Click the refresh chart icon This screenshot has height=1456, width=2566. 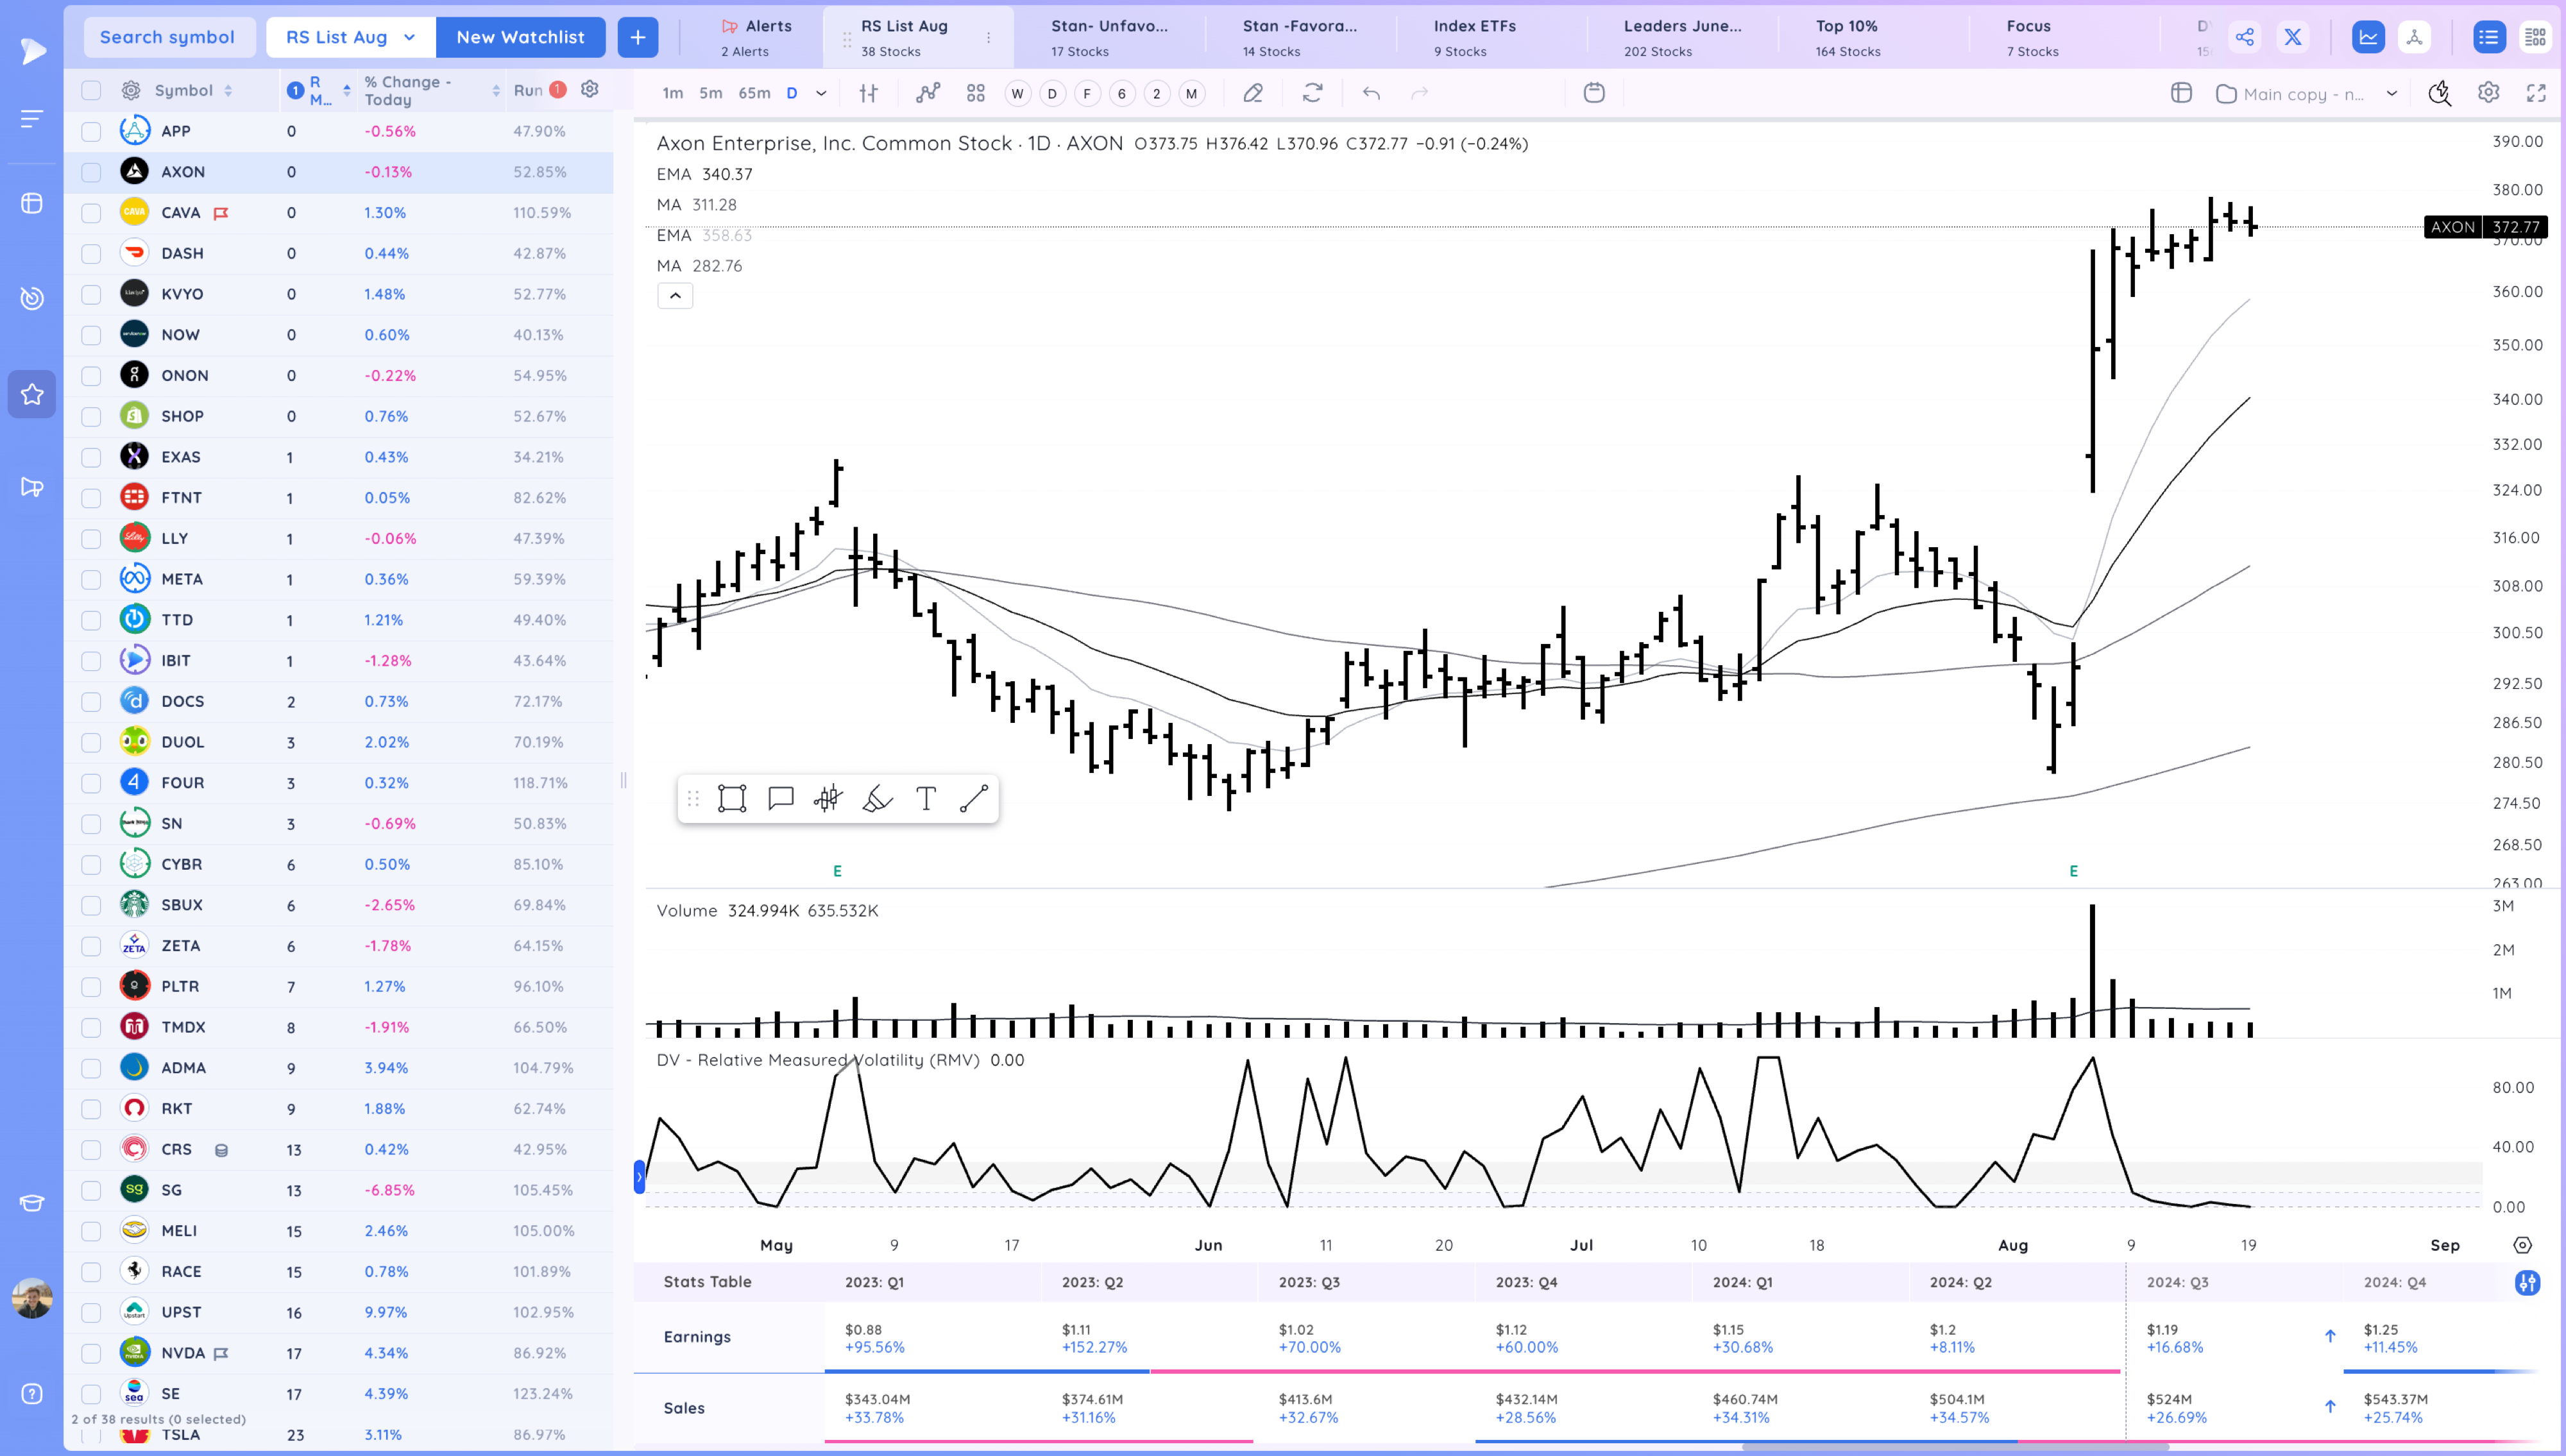[x=1313, y=93]
